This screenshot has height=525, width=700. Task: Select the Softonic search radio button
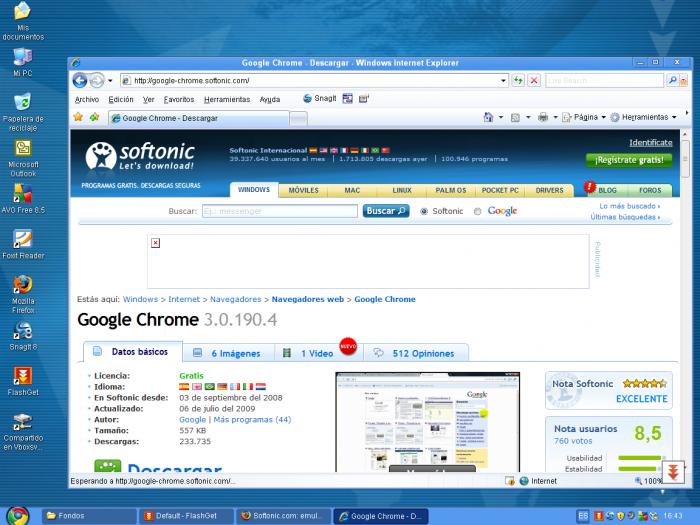[424, 212]
